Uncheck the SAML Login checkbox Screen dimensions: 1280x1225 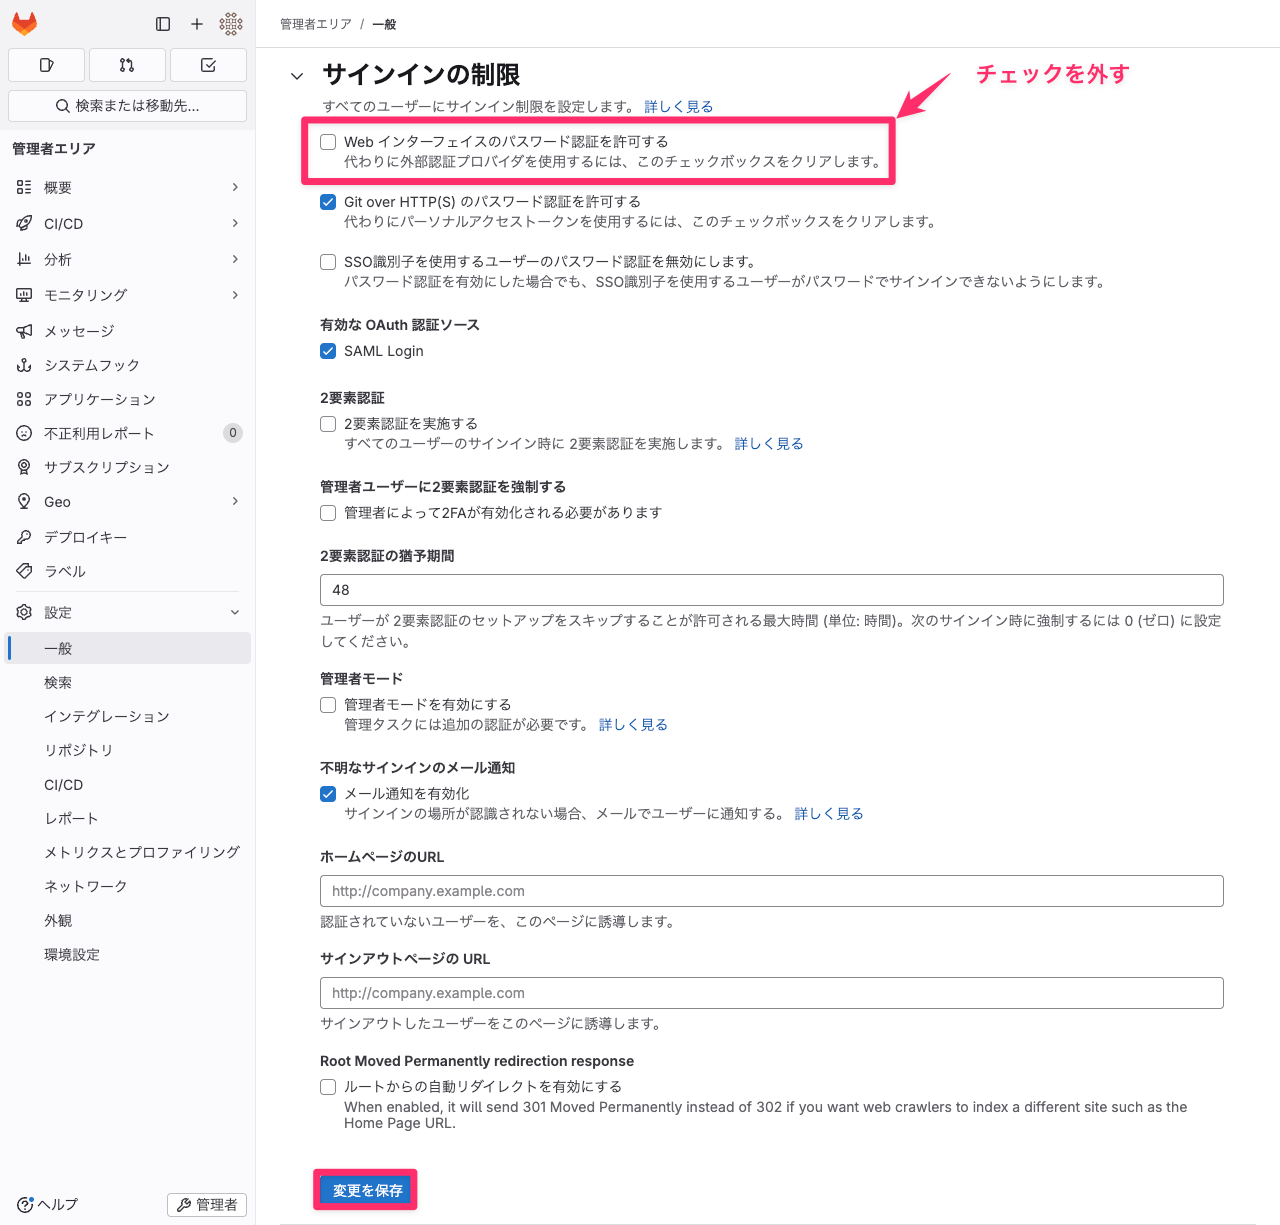tap(328, 351)
